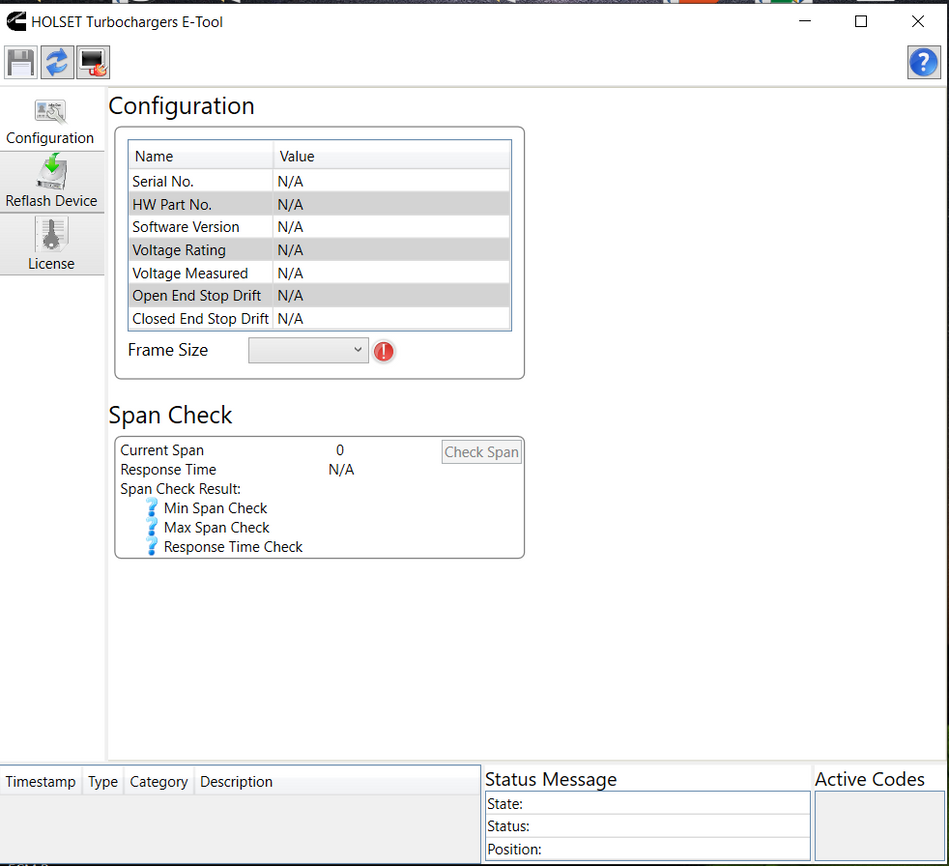This screenshot has width=949, height=866.
Task: Click the Category column header
Action: [158, 782]
